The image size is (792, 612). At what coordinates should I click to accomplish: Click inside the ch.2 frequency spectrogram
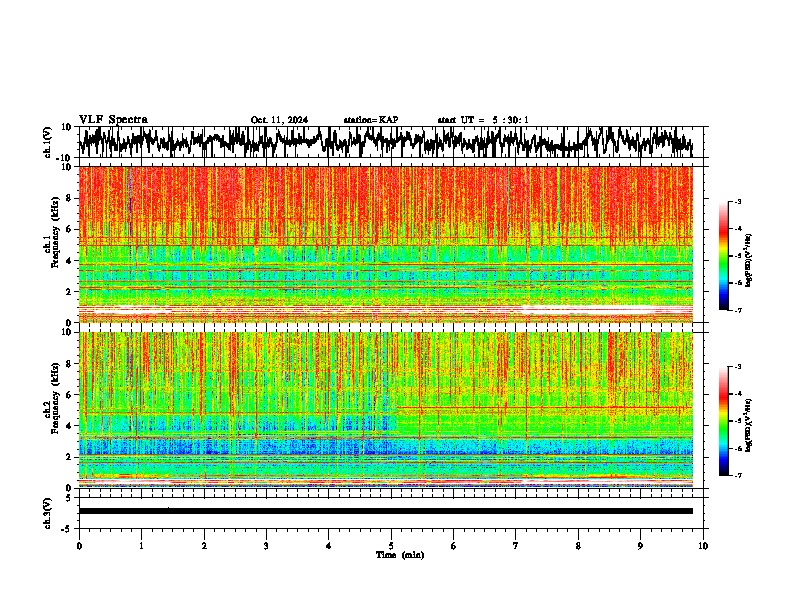tap(385, 410)
